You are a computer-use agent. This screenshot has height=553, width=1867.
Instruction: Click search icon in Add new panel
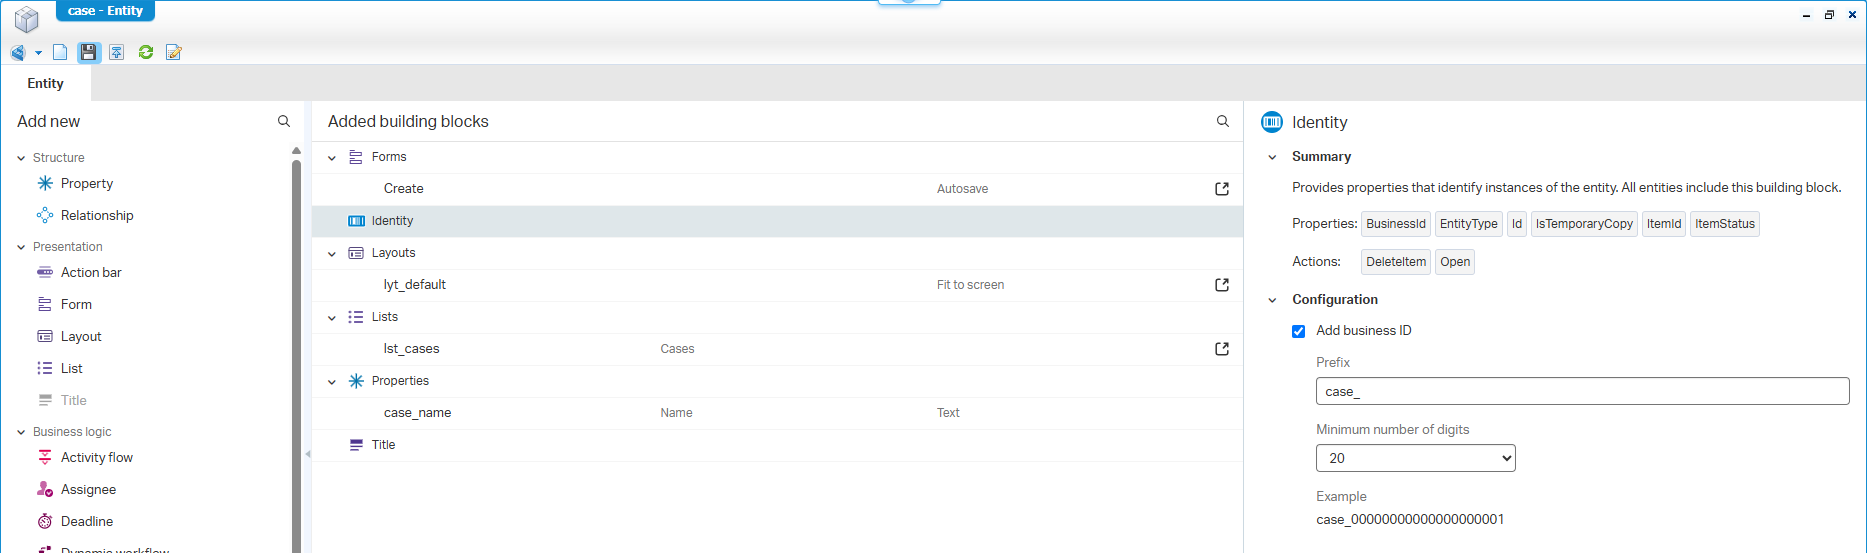[x=284, y=121]
